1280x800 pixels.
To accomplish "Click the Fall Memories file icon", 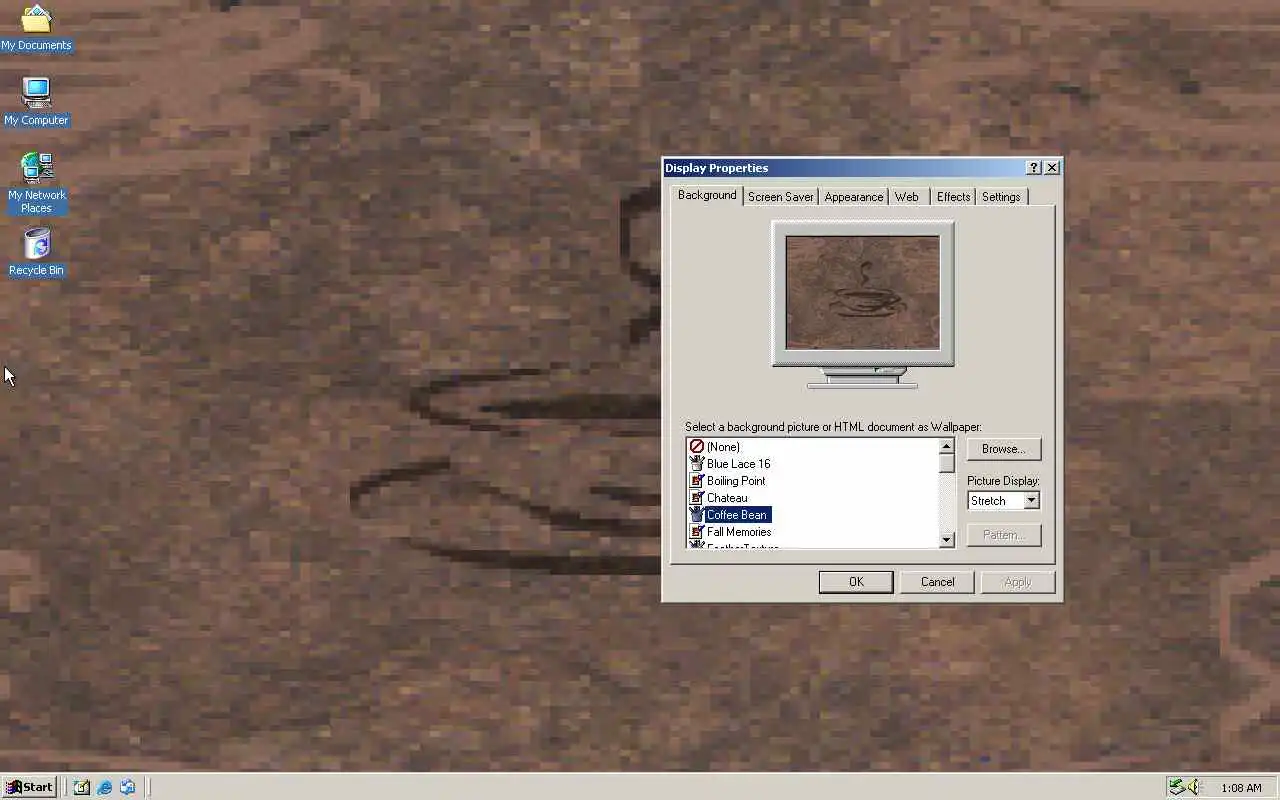I will click(697, 532).
